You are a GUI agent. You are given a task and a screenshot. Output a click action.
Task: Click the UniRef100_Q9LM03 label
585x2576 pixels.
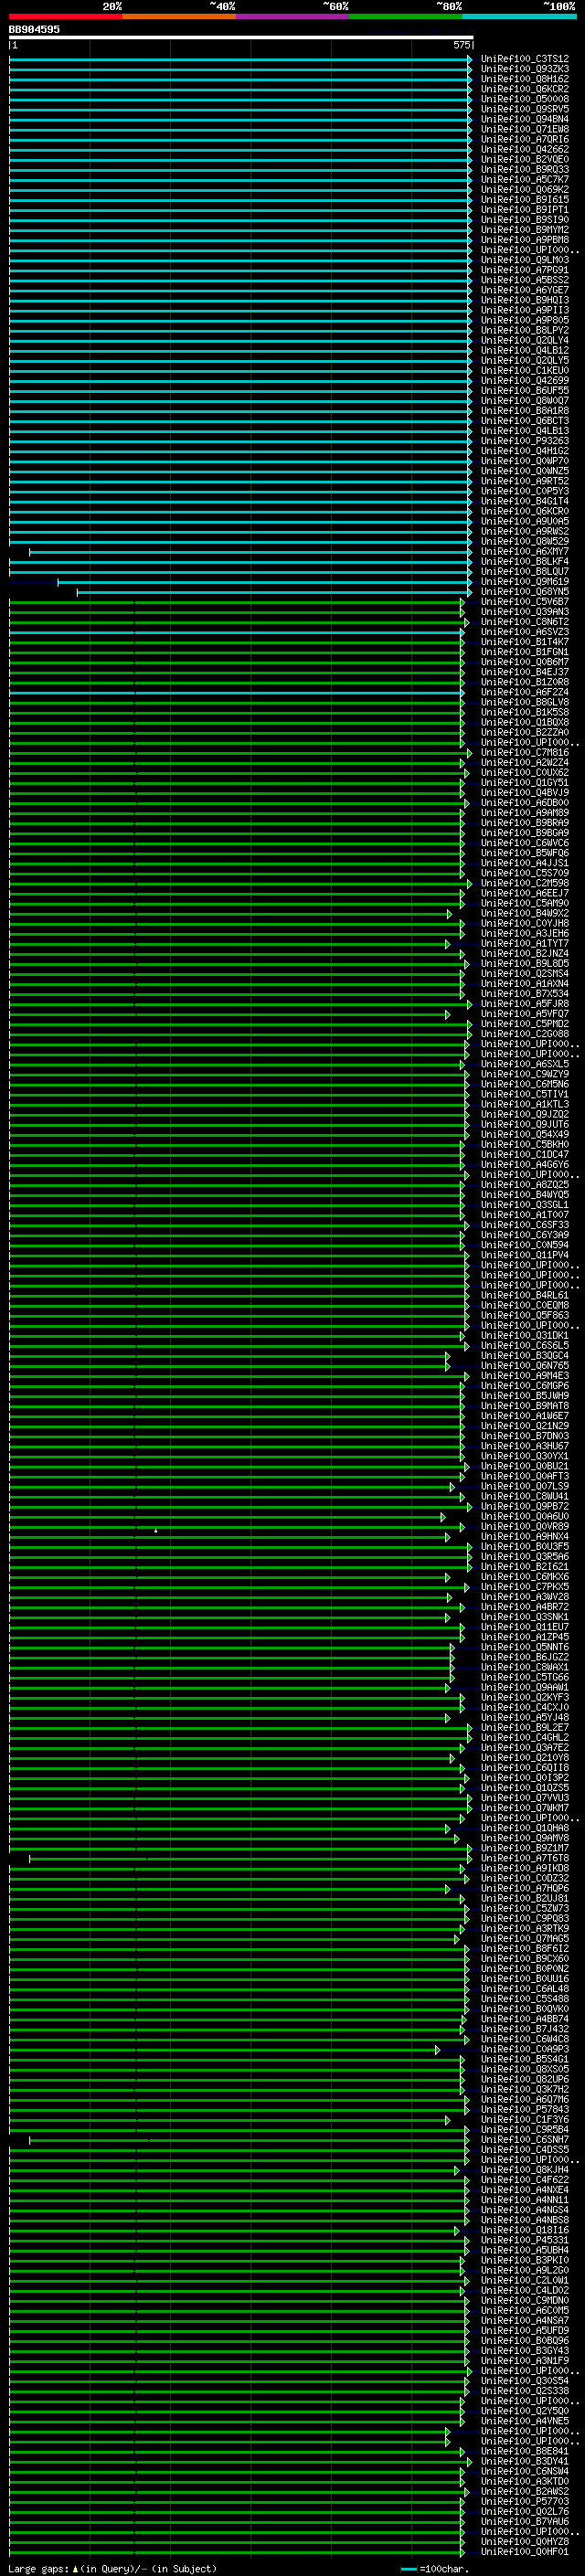click(x=524, y=260)
